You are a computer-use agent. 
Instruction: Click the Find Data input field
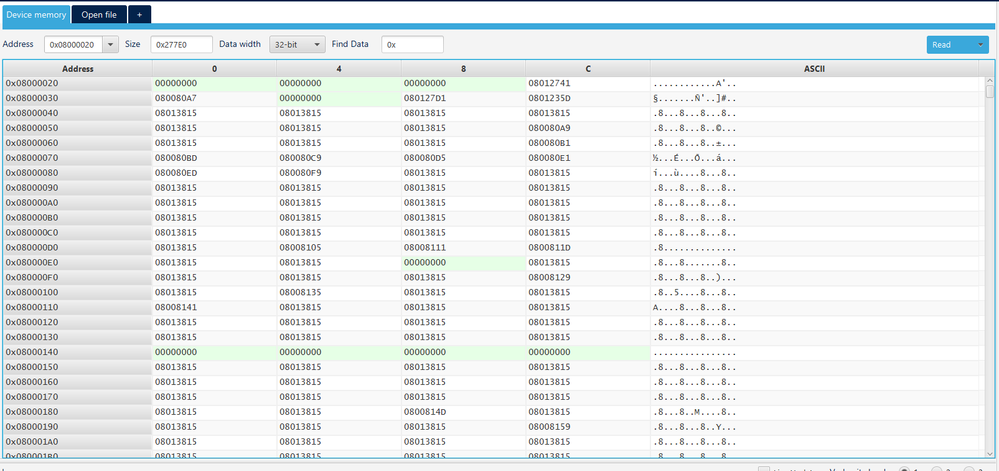[412, 45]
